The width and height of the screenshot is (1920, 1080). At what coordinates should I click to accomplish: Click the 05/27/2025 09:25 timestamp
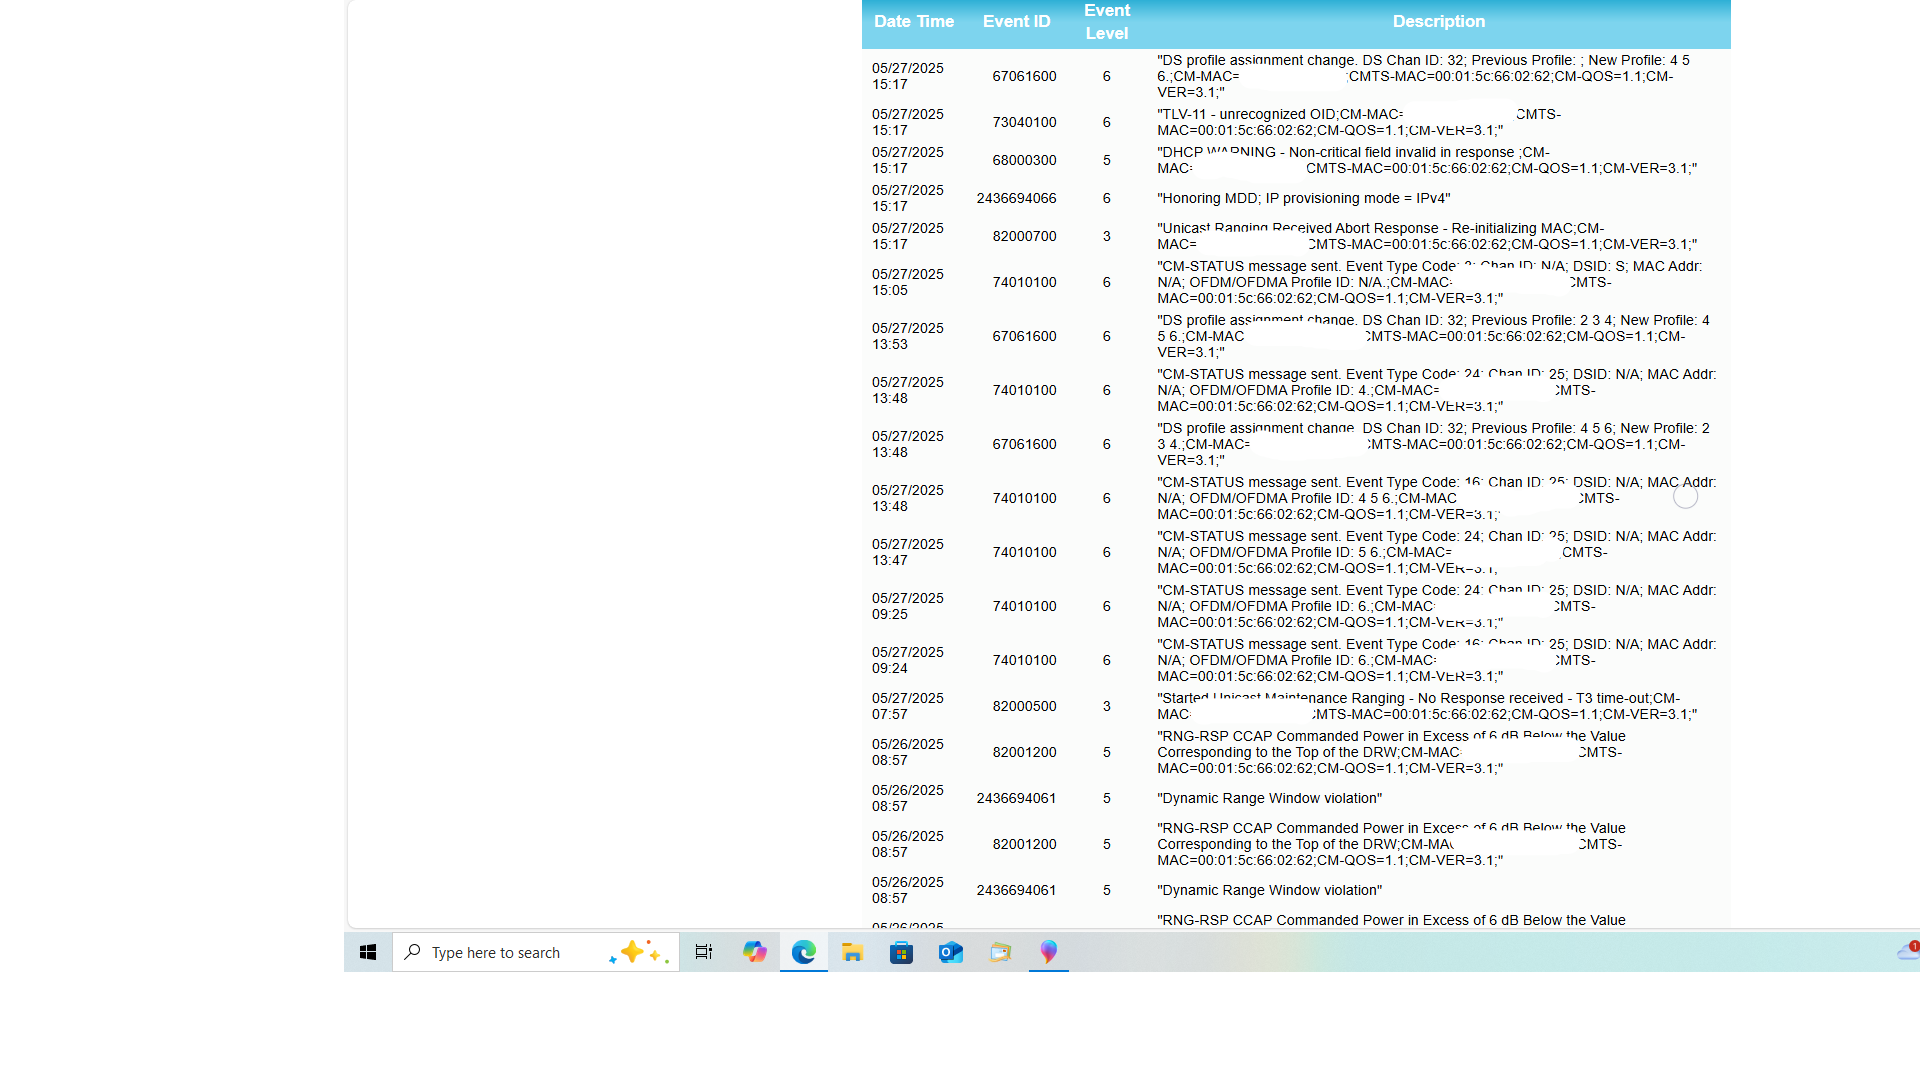pos(908,606)
